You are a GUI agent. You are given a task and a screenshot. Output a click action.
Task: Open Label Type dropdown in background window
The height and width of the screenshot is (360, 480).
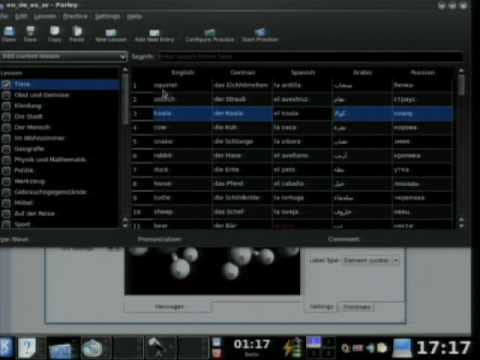coord(371,260)
